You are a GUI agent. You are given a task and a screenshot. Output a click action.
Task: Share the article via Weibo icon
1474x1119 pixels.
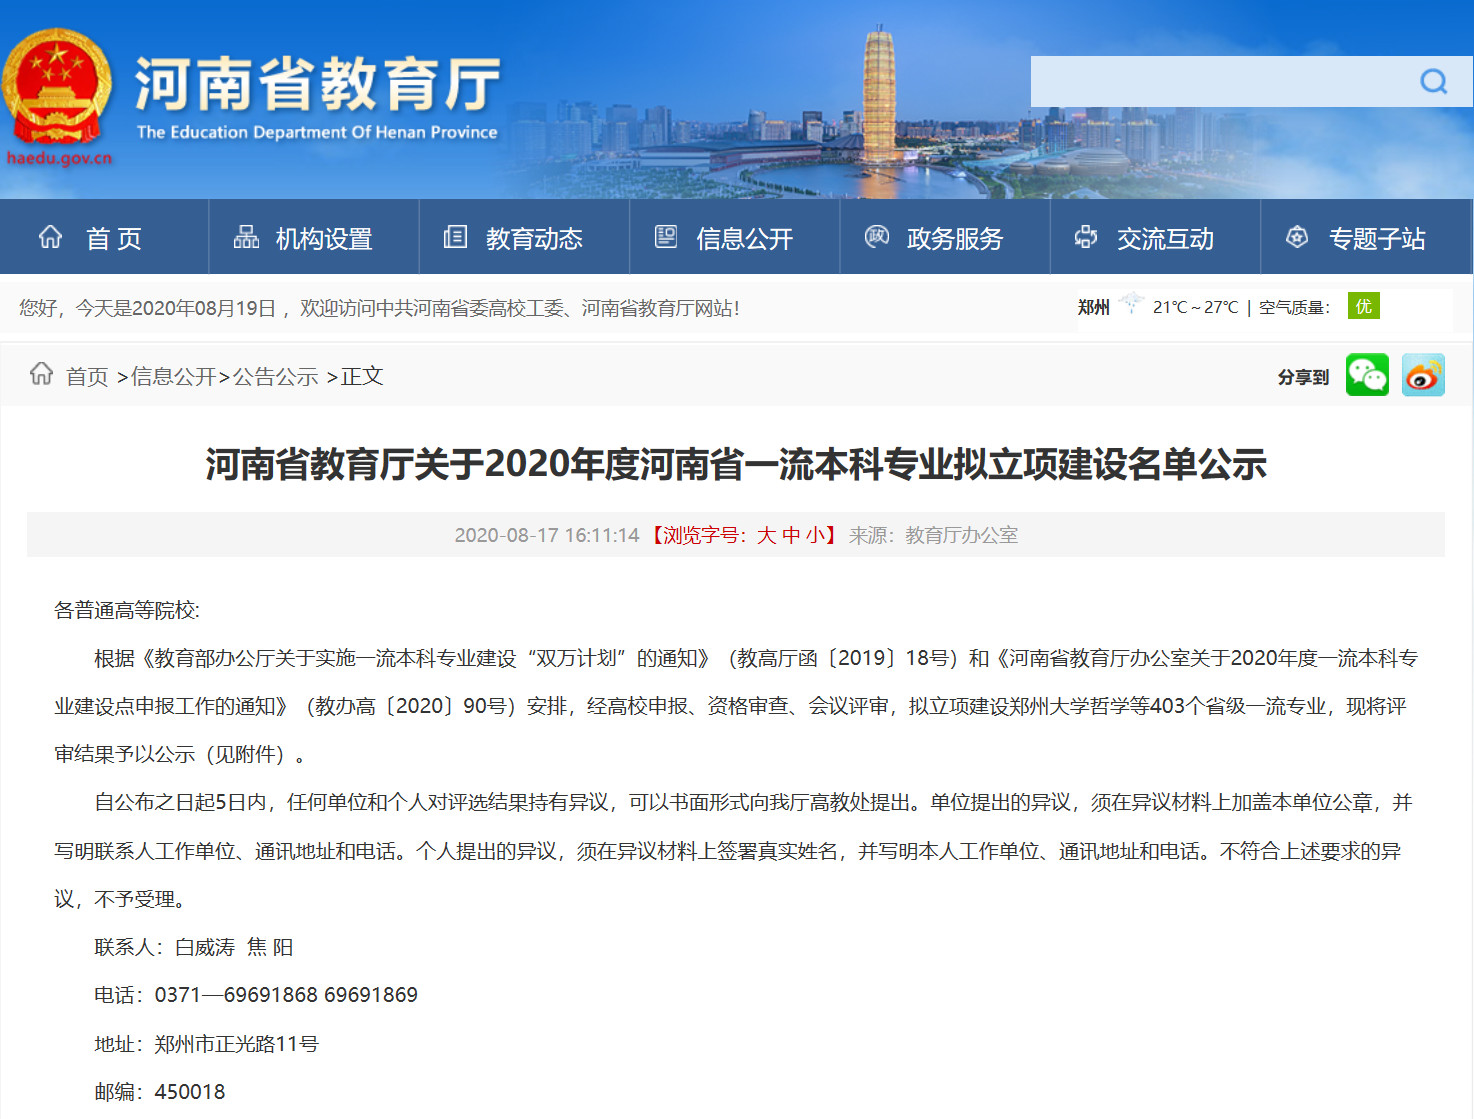click(1423, 375)
